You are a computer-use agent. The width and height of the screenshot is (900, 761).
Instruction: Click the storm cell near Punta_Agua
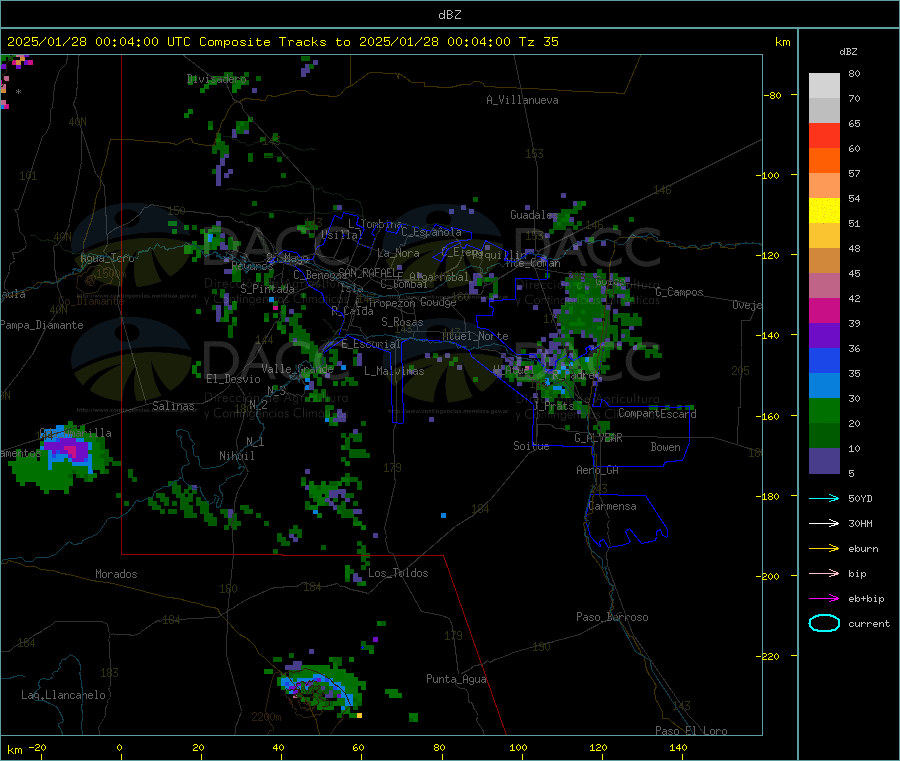(319, 688)
